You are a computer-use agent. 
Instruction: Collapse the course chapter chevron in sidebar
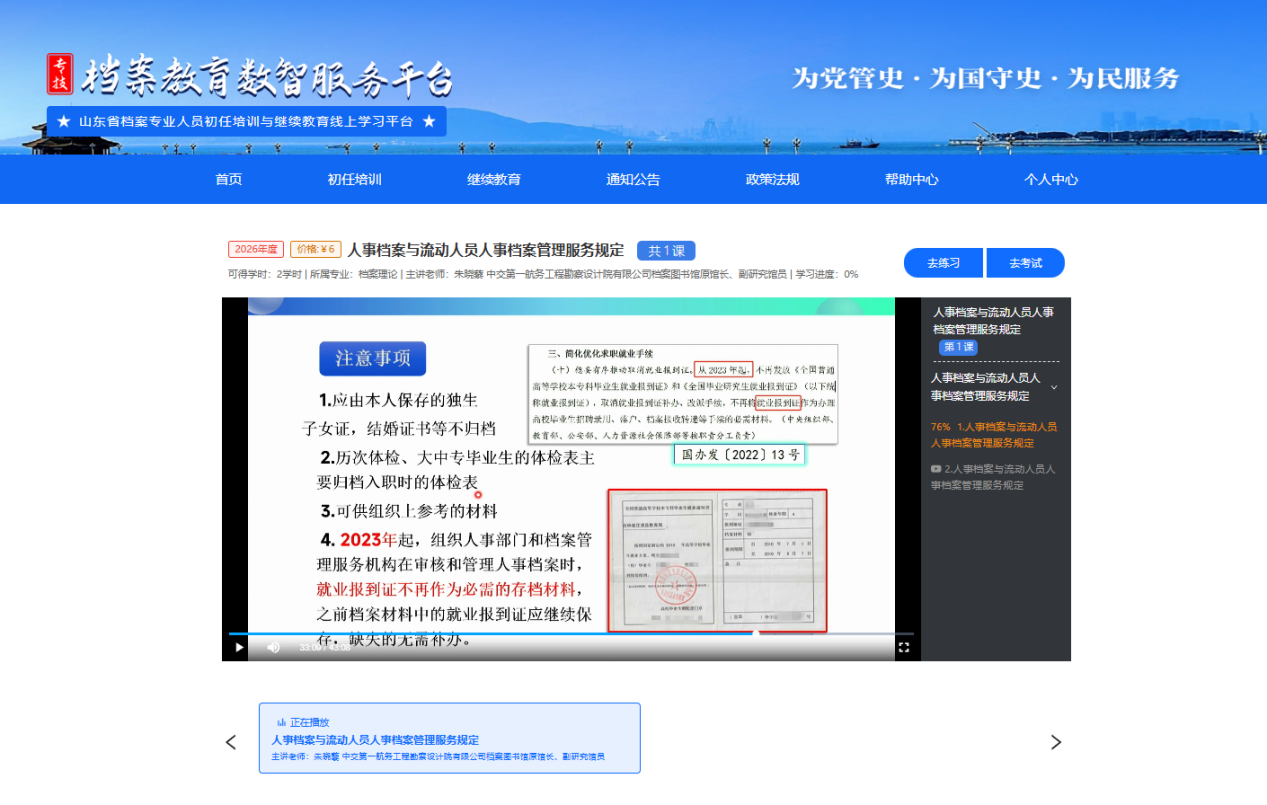[1054, 387]
